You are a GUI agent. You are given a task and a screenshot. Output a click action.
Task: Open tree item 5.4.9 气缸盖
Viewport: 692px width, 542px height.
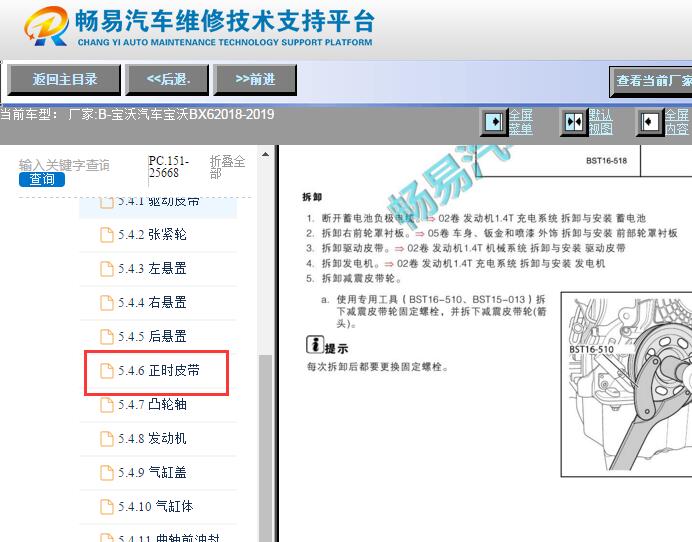pyautogui.click(x=152, y=473)
